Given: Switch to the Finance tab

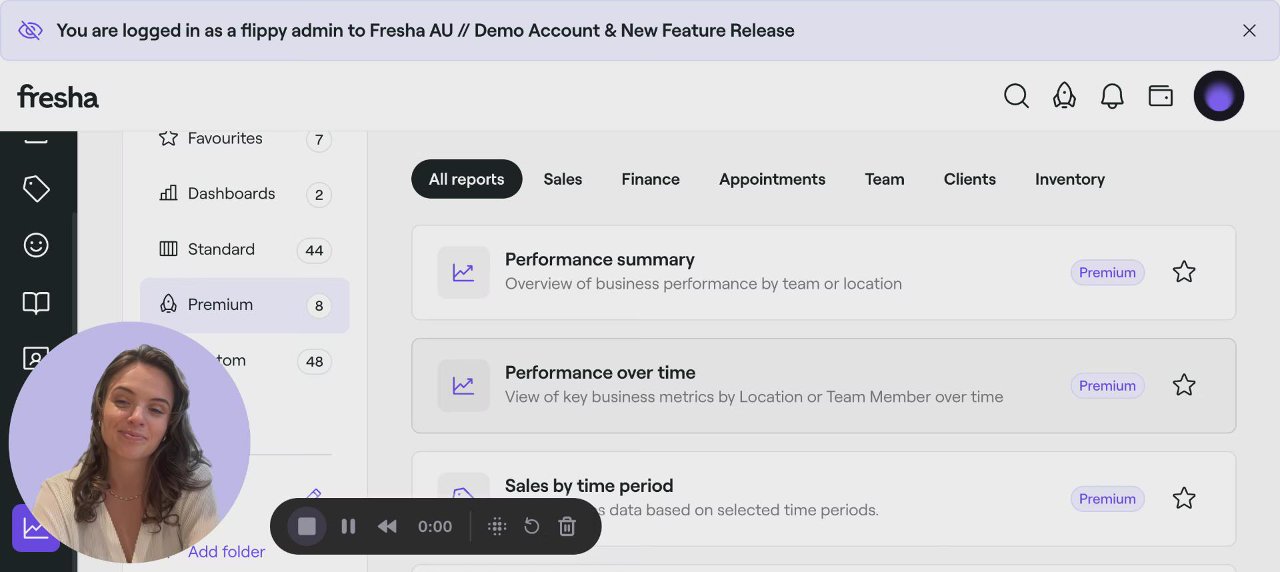Looking at the screenshot, I should click(650, 179).
